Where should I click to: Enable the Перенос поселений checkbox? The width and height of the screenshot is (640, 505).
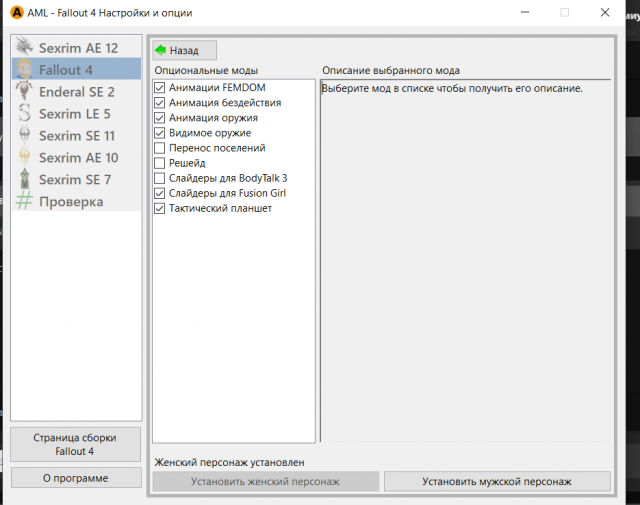pos(160,148)
